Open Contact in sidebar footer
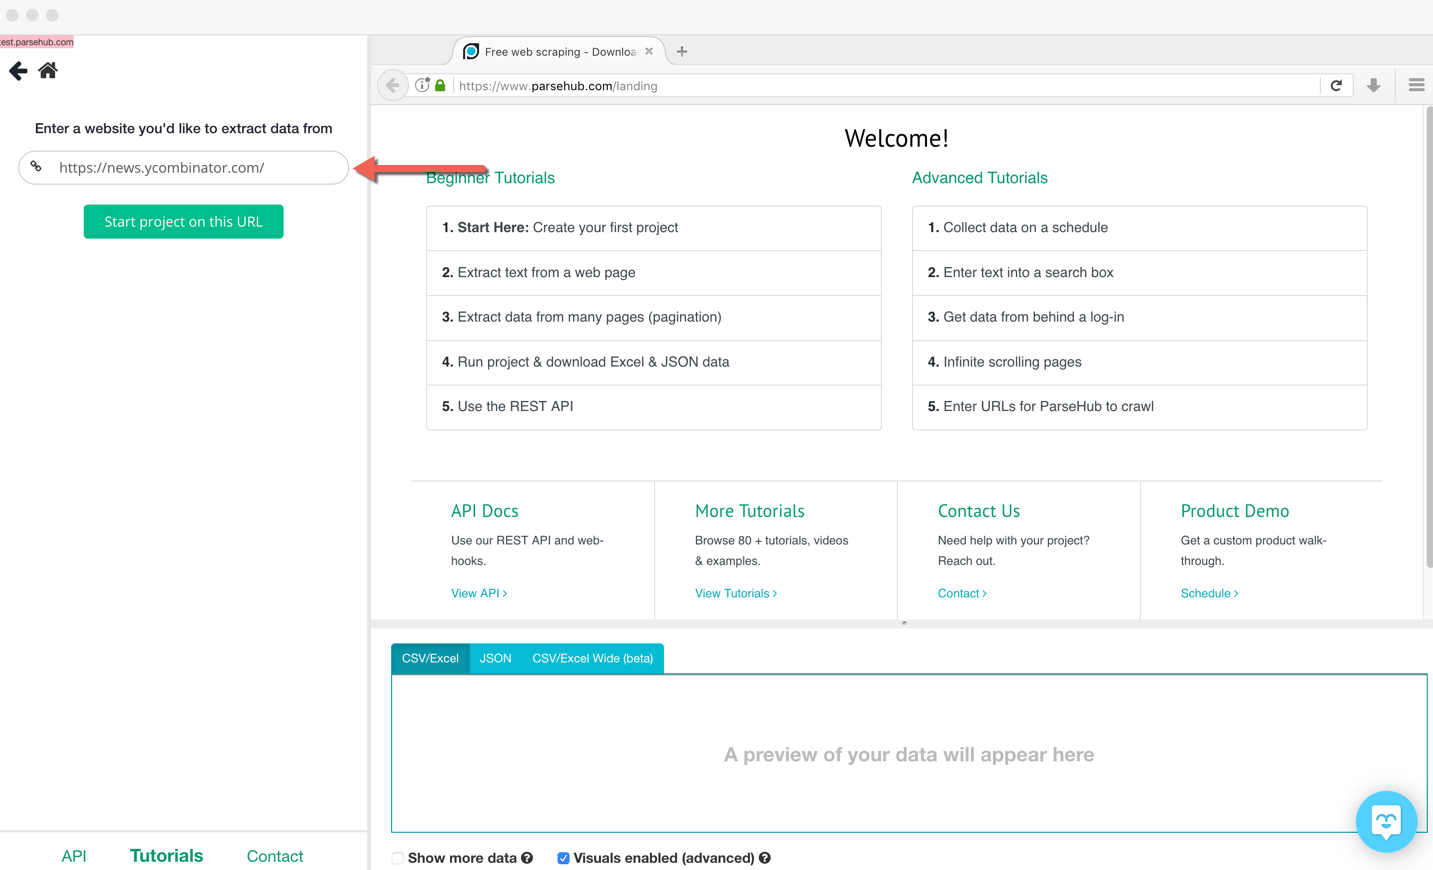 pyautogui.click(x=275, y=856)
